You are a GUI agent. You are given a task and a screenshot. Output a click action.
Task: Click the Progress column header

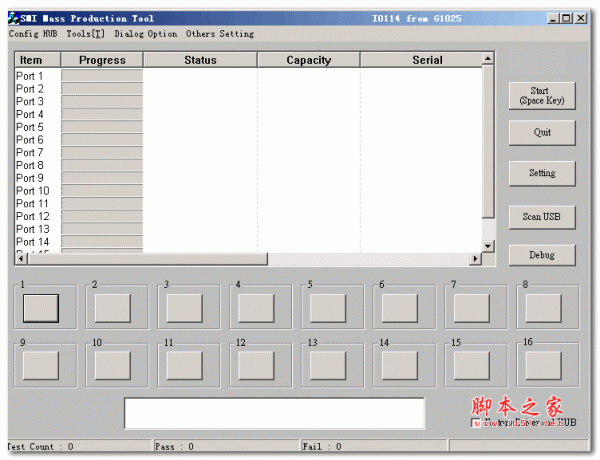[x=102, y=60]
